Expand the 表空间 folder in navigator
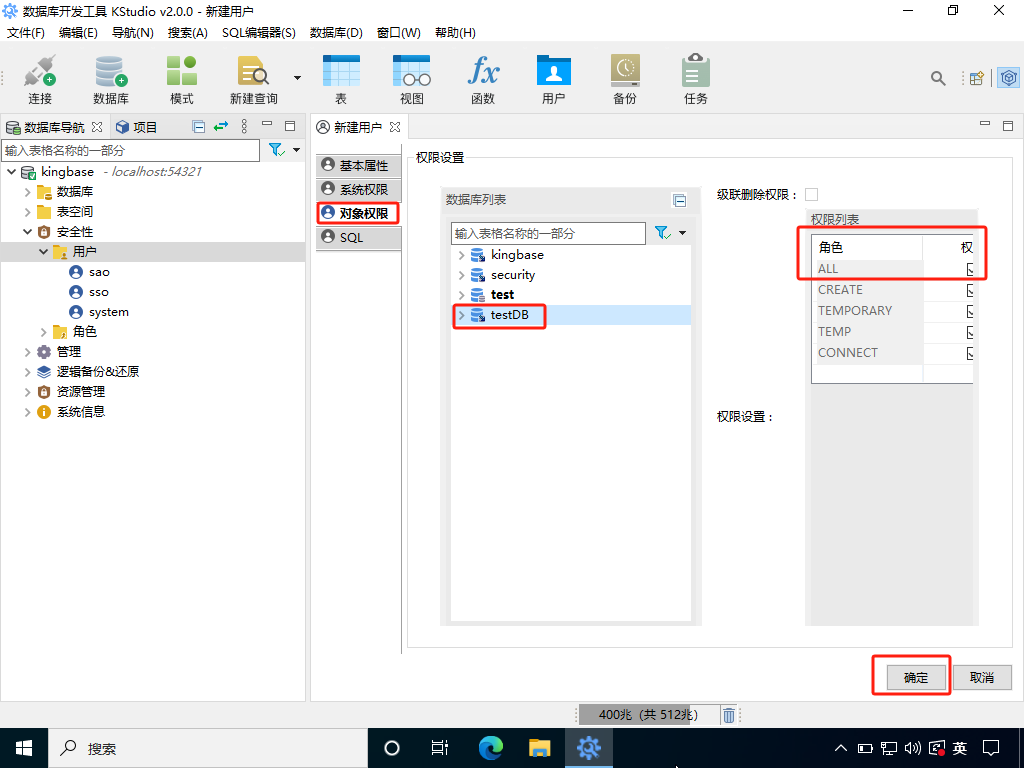Viewport: 1024px width, 768px height. pyautogui.click(x=27, y=212)
